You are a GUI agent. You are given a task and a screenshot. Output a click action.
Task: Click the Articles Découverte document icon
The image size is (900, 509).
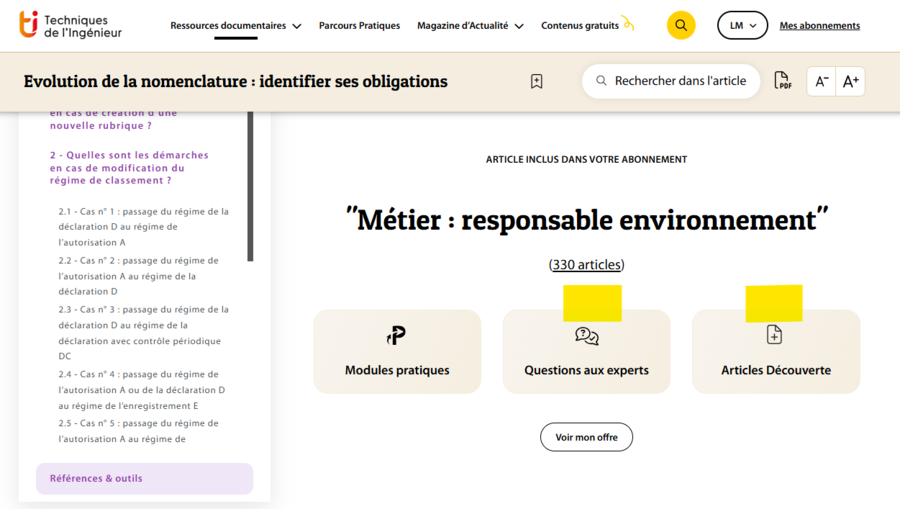(x=774, y=335)
